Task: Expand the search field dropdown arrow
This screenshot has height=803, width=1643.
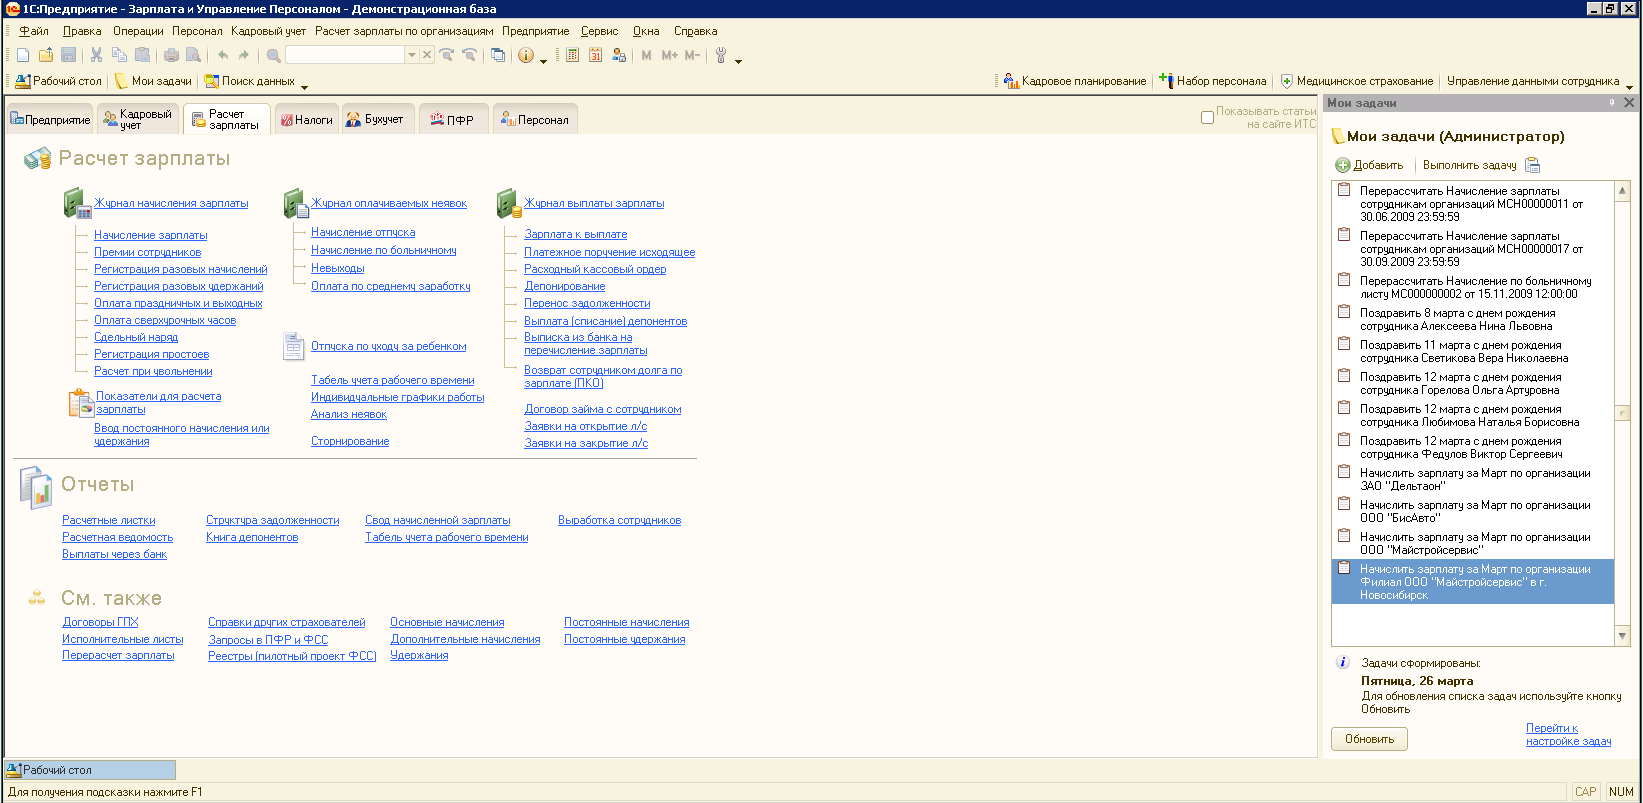Action: [x=411, y=55]
